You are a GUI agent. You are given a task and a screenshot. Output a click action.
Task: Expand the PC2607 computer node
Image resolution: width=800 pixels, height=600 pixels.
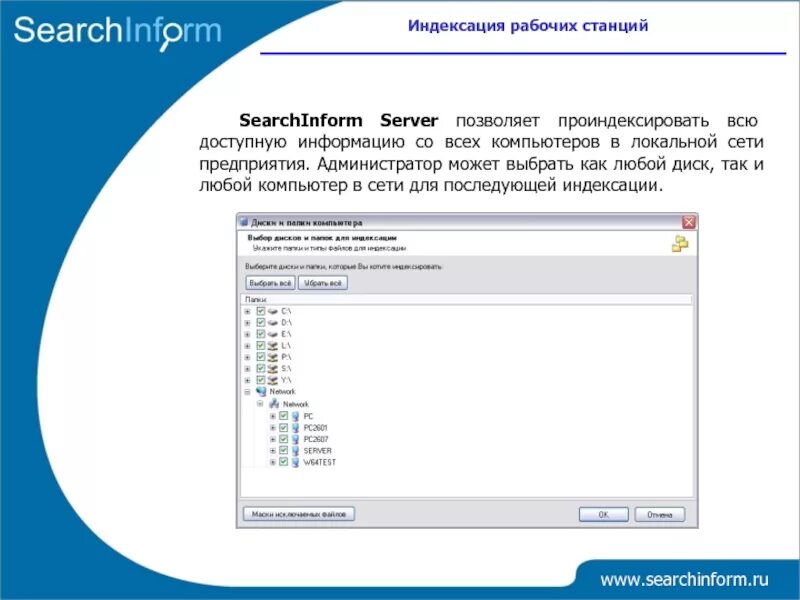[272, 439]
